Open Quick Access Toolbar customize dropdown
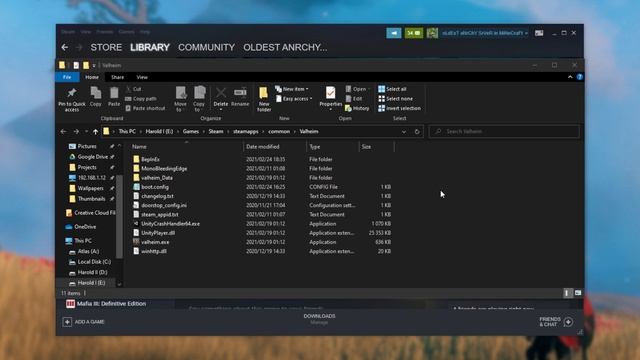Viewport: 640px width, 360px height. pos(94,65)
